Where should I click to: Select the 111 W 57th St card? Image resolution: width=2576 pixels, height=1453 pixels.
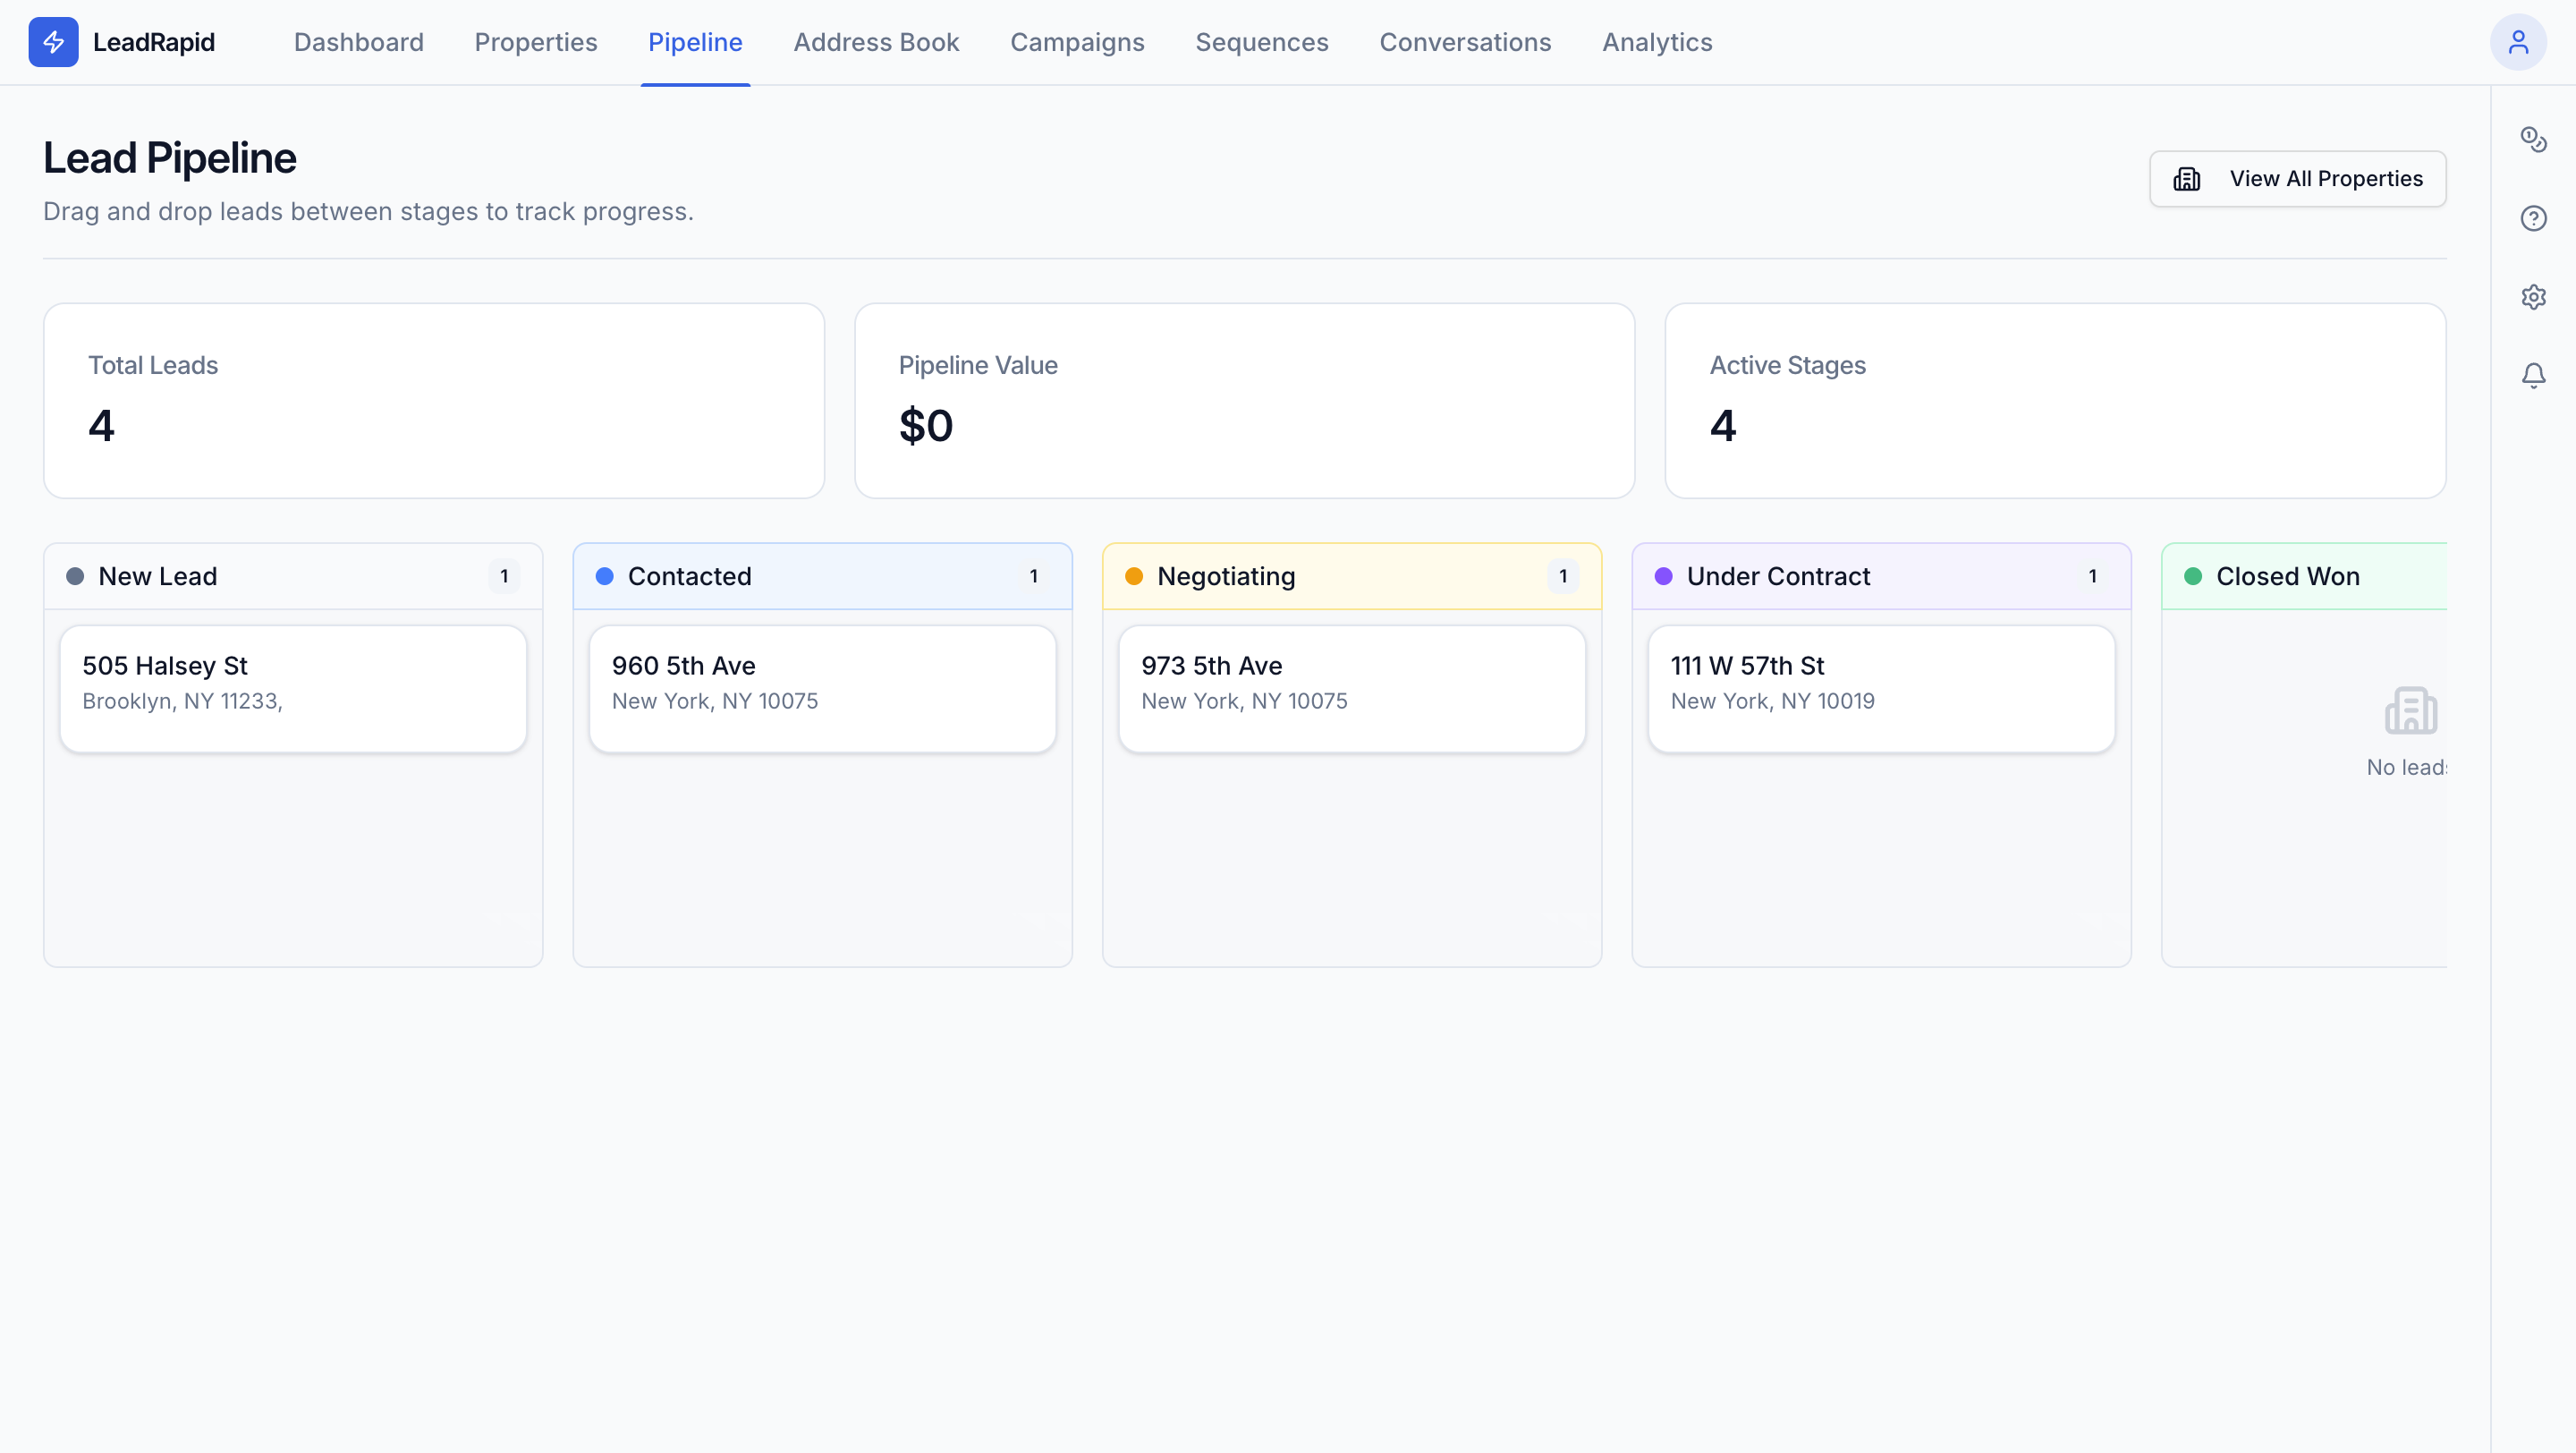point(1880,688)
